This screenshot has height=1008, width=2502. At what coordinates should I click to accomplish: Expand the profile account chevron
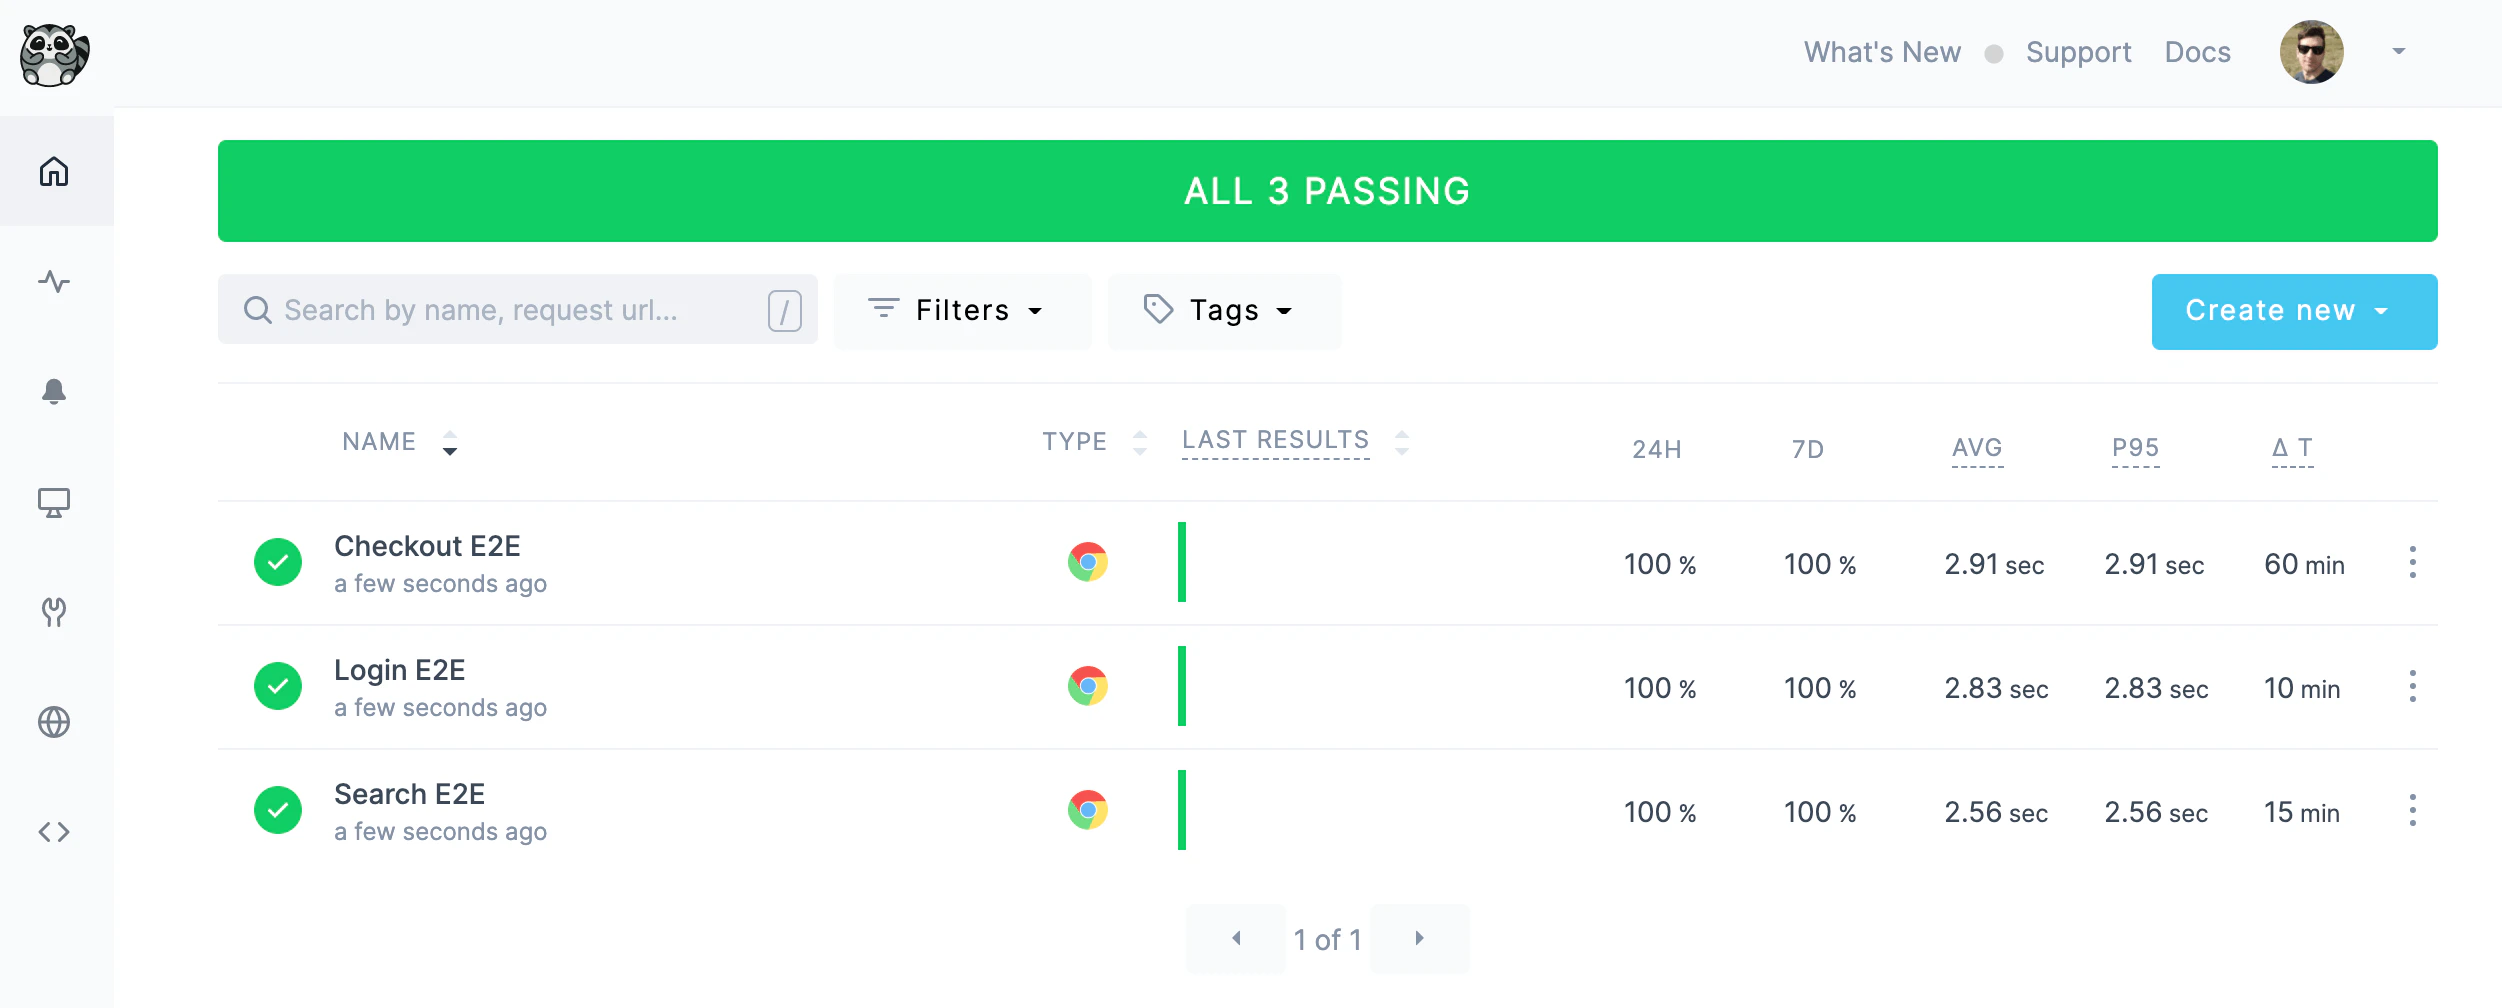click(x=2398, y=52)
